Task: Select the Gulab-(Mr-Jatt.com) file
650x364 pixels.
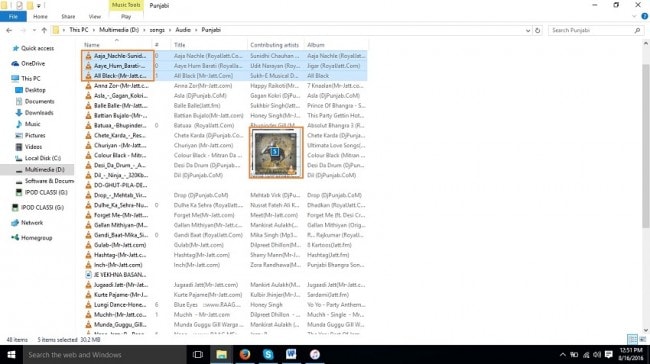Action: tap(119, 245)
